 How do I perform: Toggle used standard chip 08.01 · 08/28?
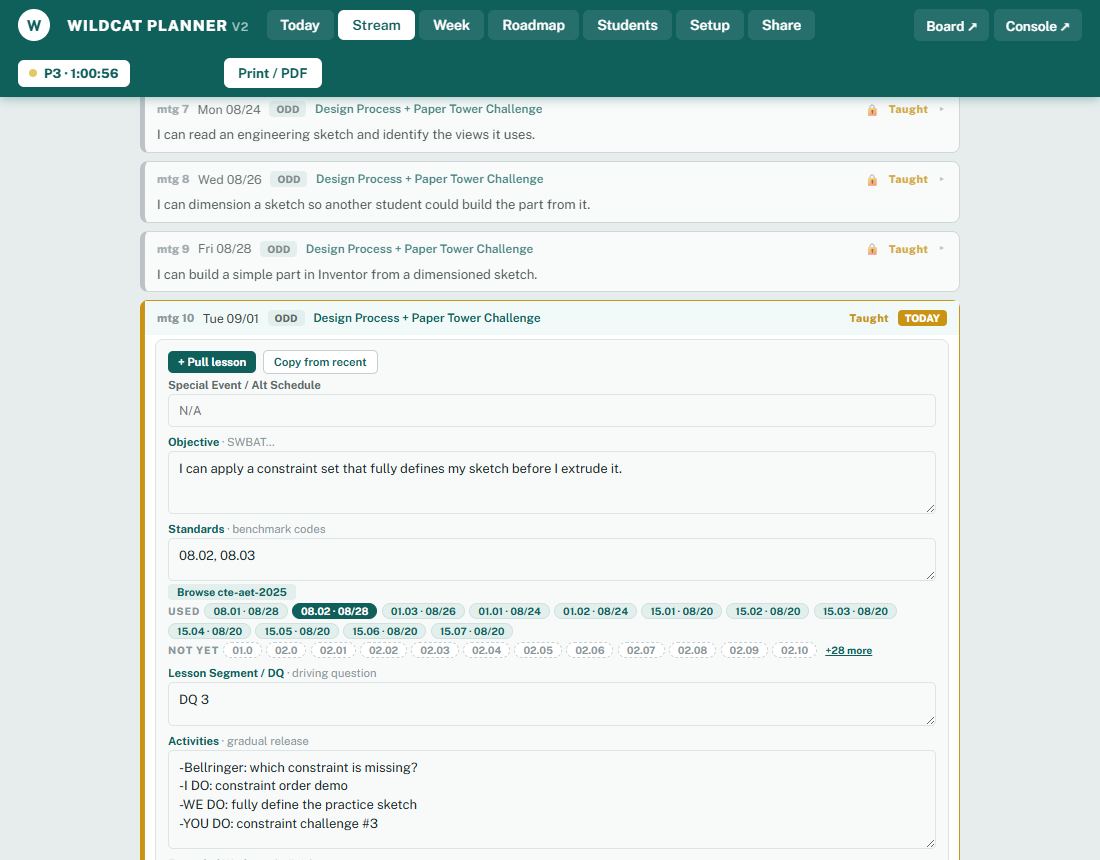click(x=246, y=611)
